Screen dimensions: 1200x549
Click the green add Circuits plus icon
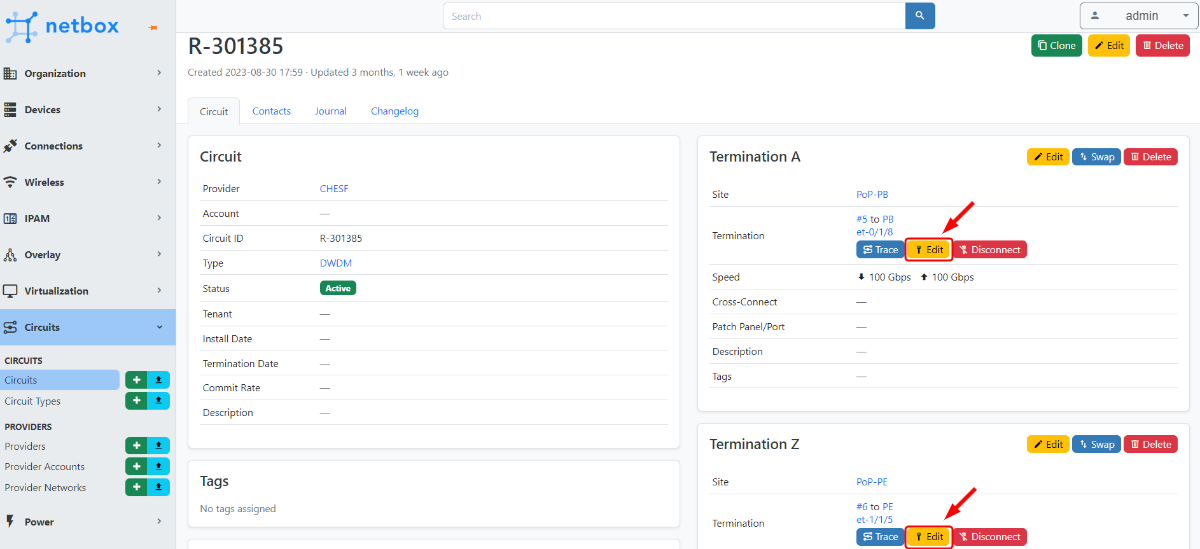point(136,380)
